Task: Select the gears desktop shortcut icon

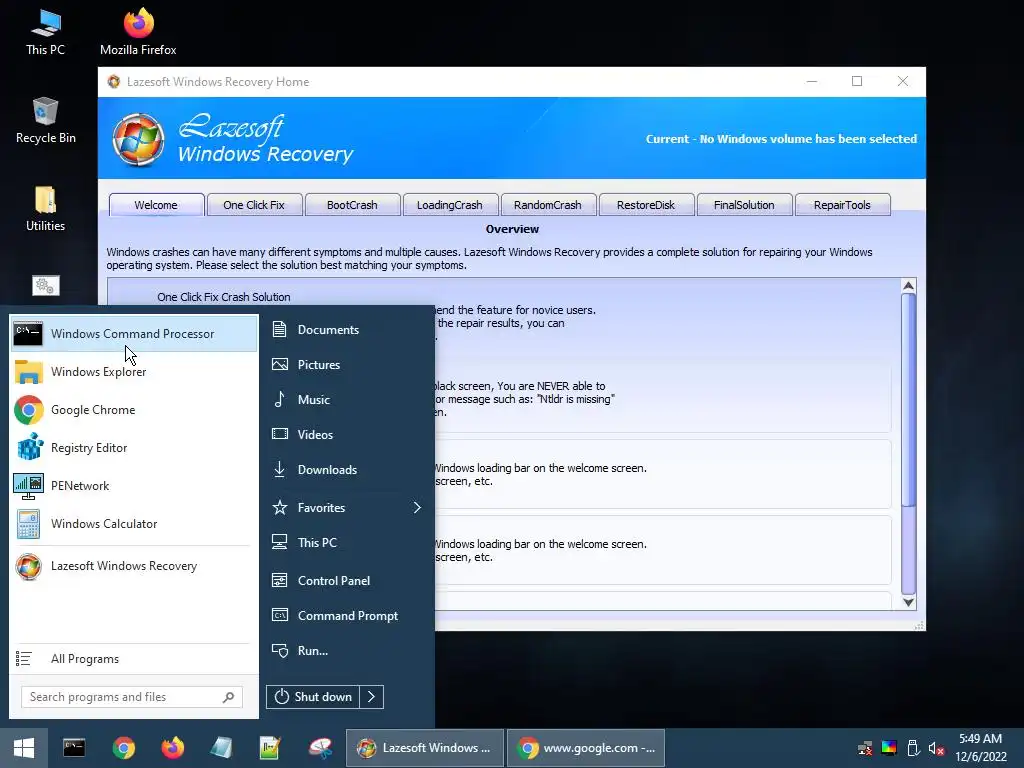Action: click(46, 285)
